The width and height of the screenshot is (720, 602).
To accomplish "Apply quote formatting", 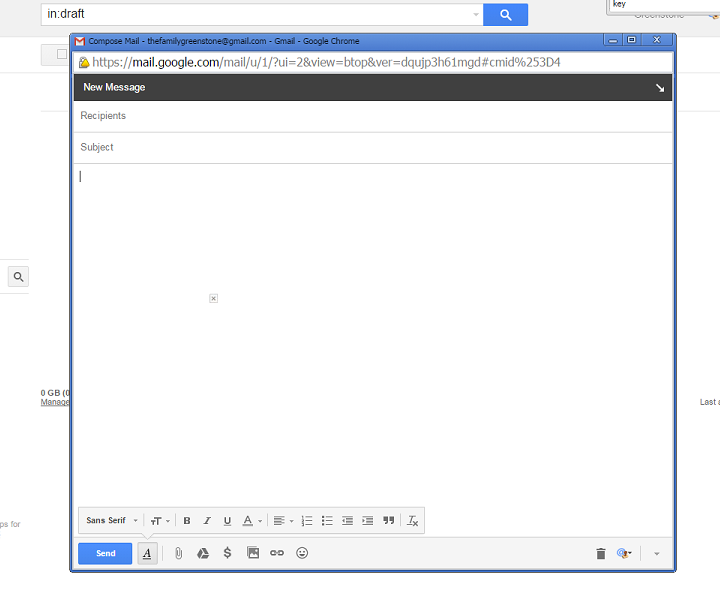I will pyautogui.click(x=388, y=521).
